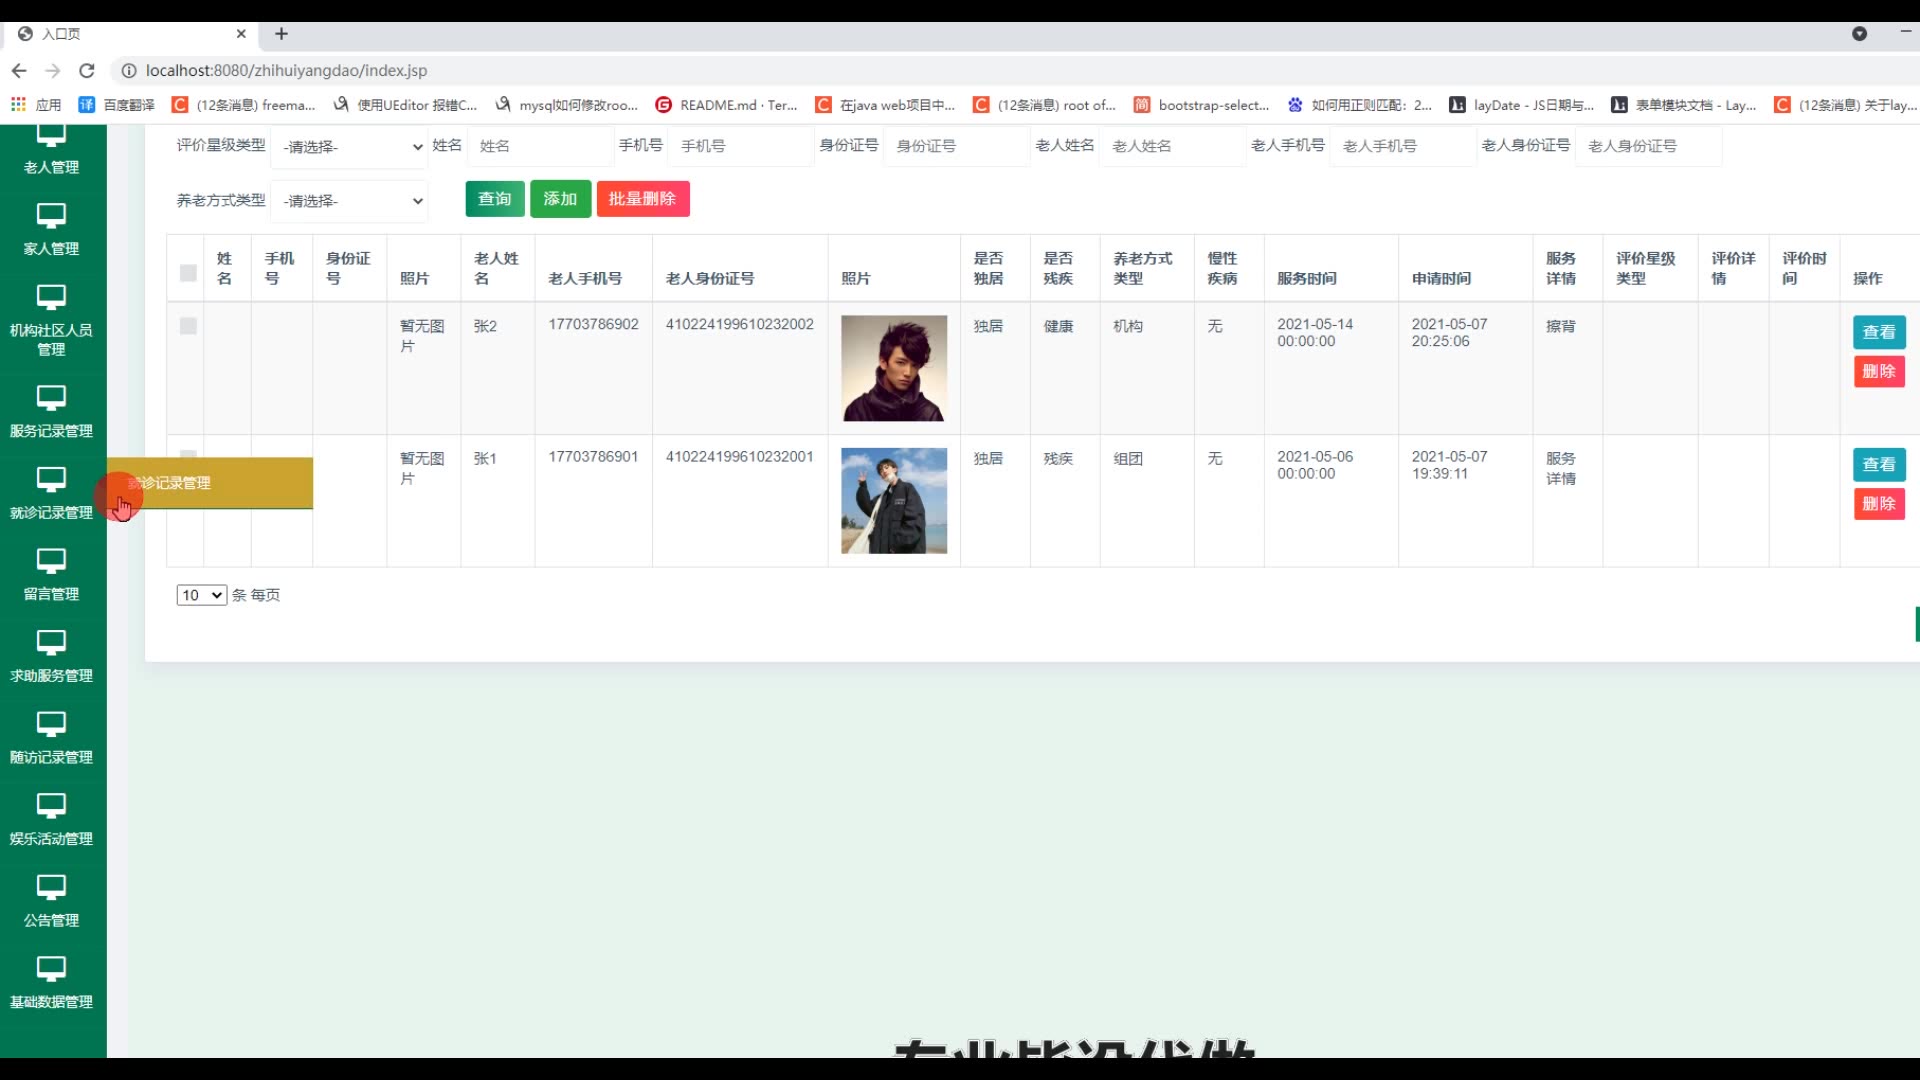Viewport: 1920px width, 1080px height.
Task: Click 服务记录管理 sidebar icon
Action: tap(51, 398)
